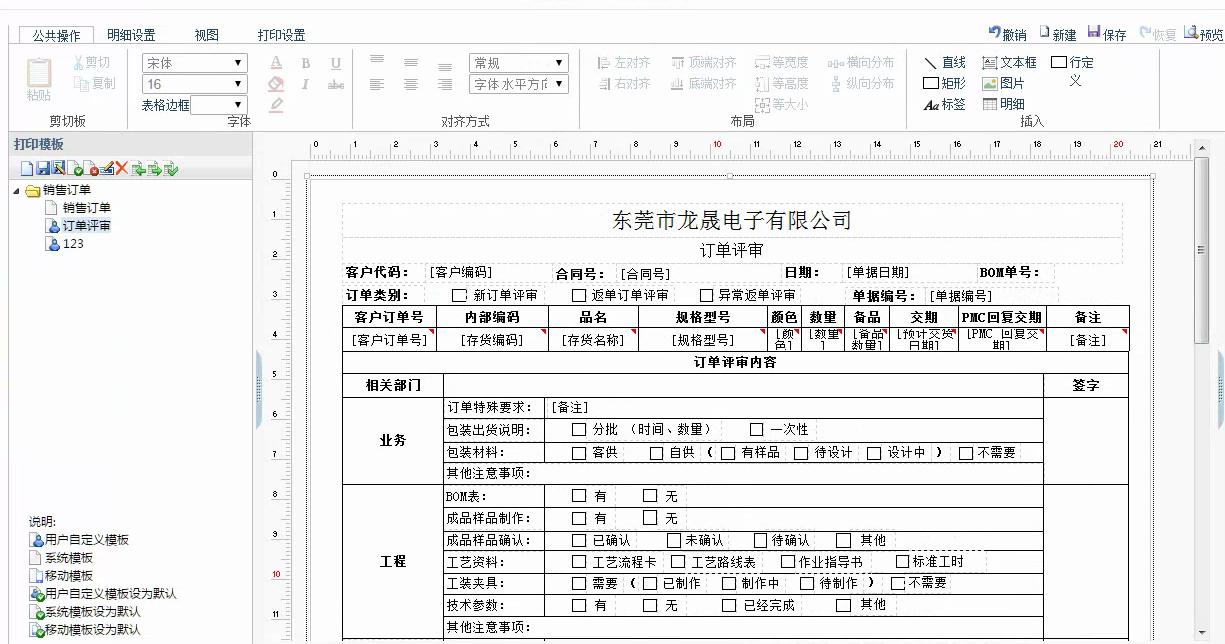Screen dimensions: 1225x644
Task: Select the 订单评审 template in tree
Action: (87, 226)
